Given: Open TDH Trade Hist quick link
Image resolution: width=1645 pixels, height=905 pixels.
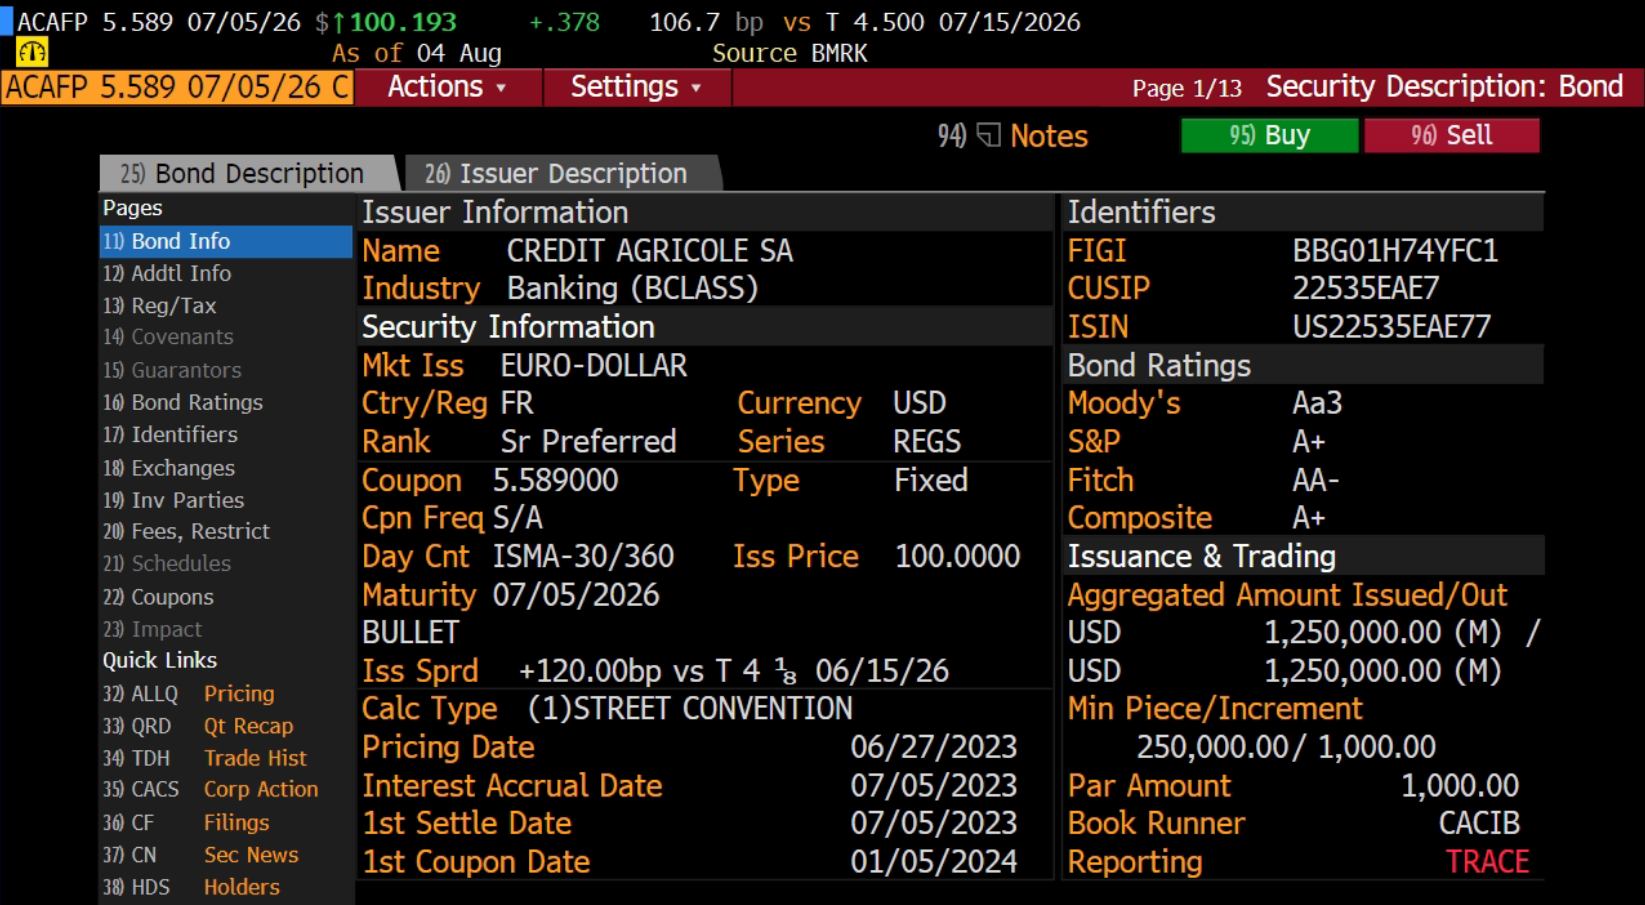Looking at the screenshot, I should point(205,758).
